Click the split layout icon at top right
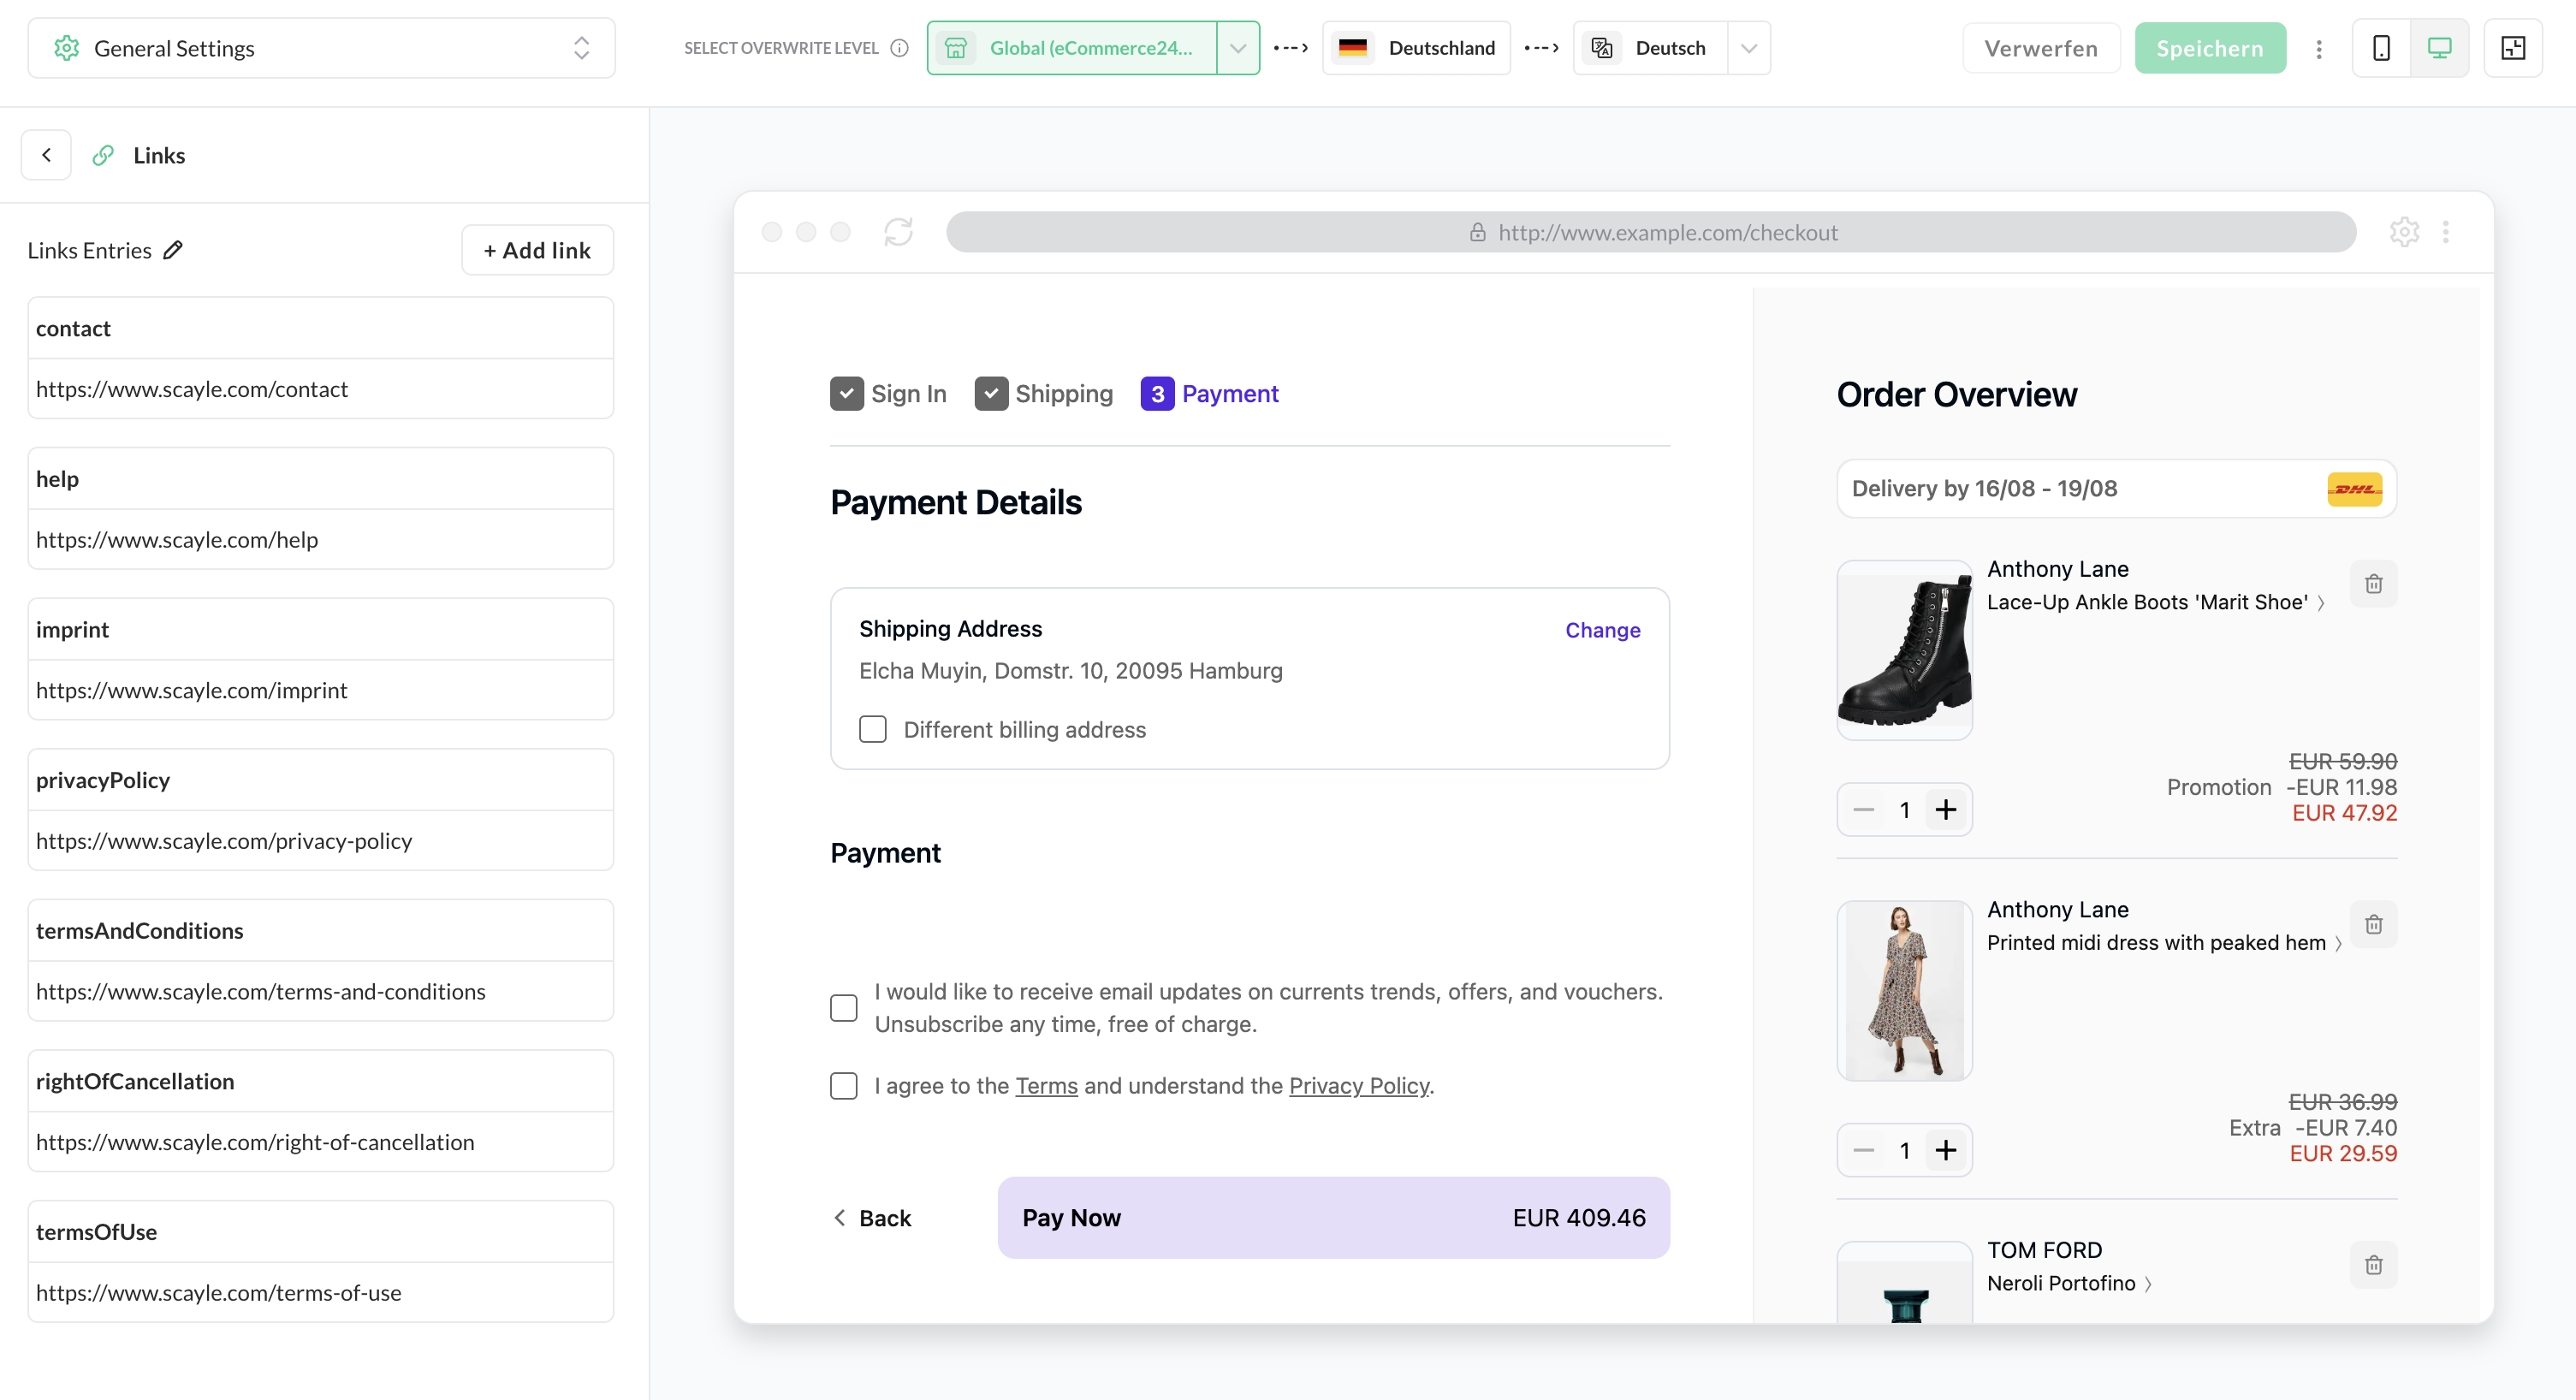The image size is (2576, 1400). pyautogui.click(x=2513, y=48)
